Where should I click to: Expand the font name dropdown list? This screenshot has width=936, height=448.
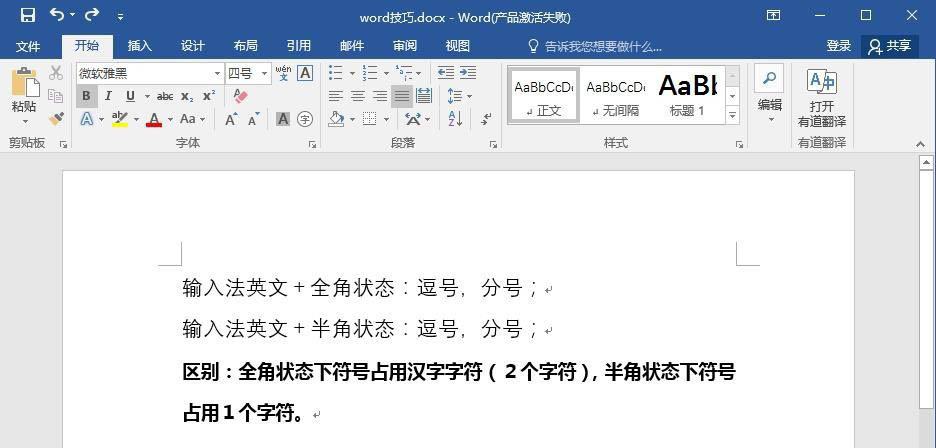[218, 73]
